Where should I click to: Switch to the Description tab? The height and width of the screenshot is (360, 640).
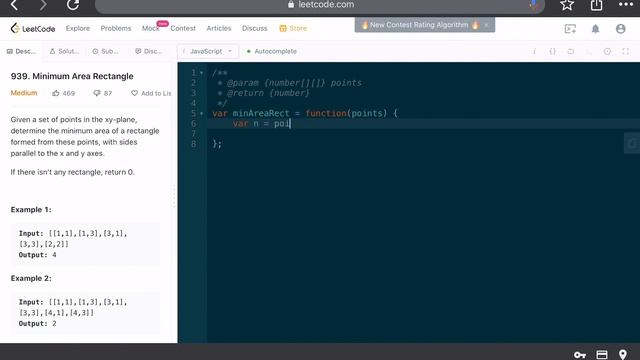[21, 51]
